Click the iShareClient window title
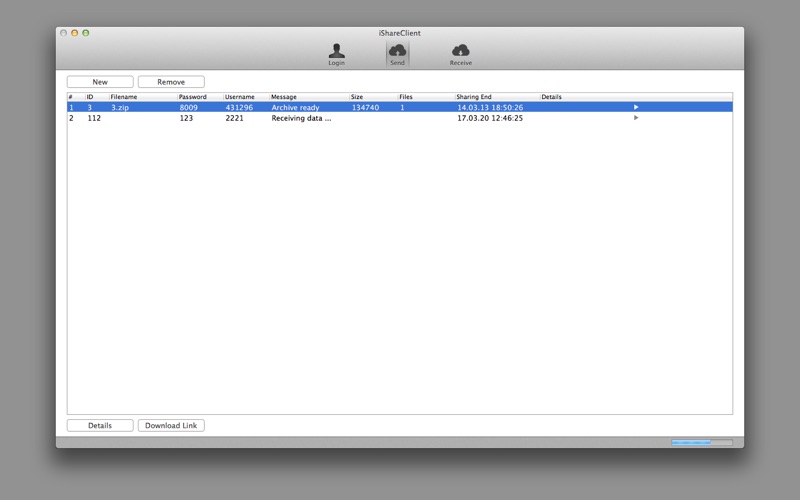 [399, 33]
